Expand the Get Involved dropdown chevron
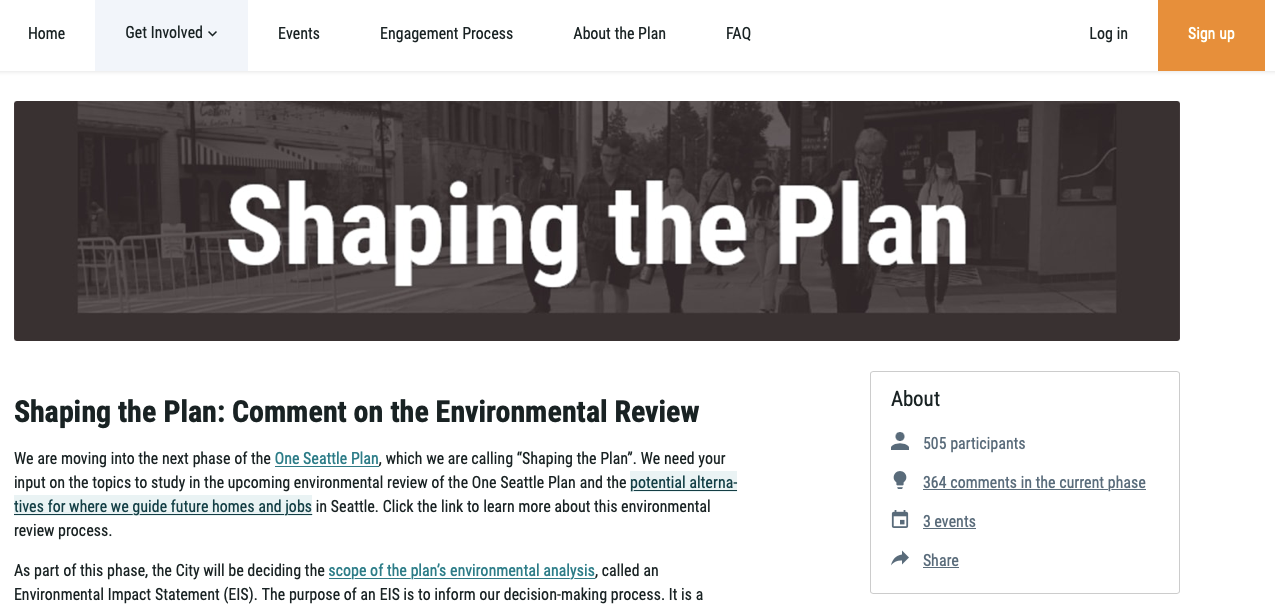1275x609 pixels. [213, 34]
